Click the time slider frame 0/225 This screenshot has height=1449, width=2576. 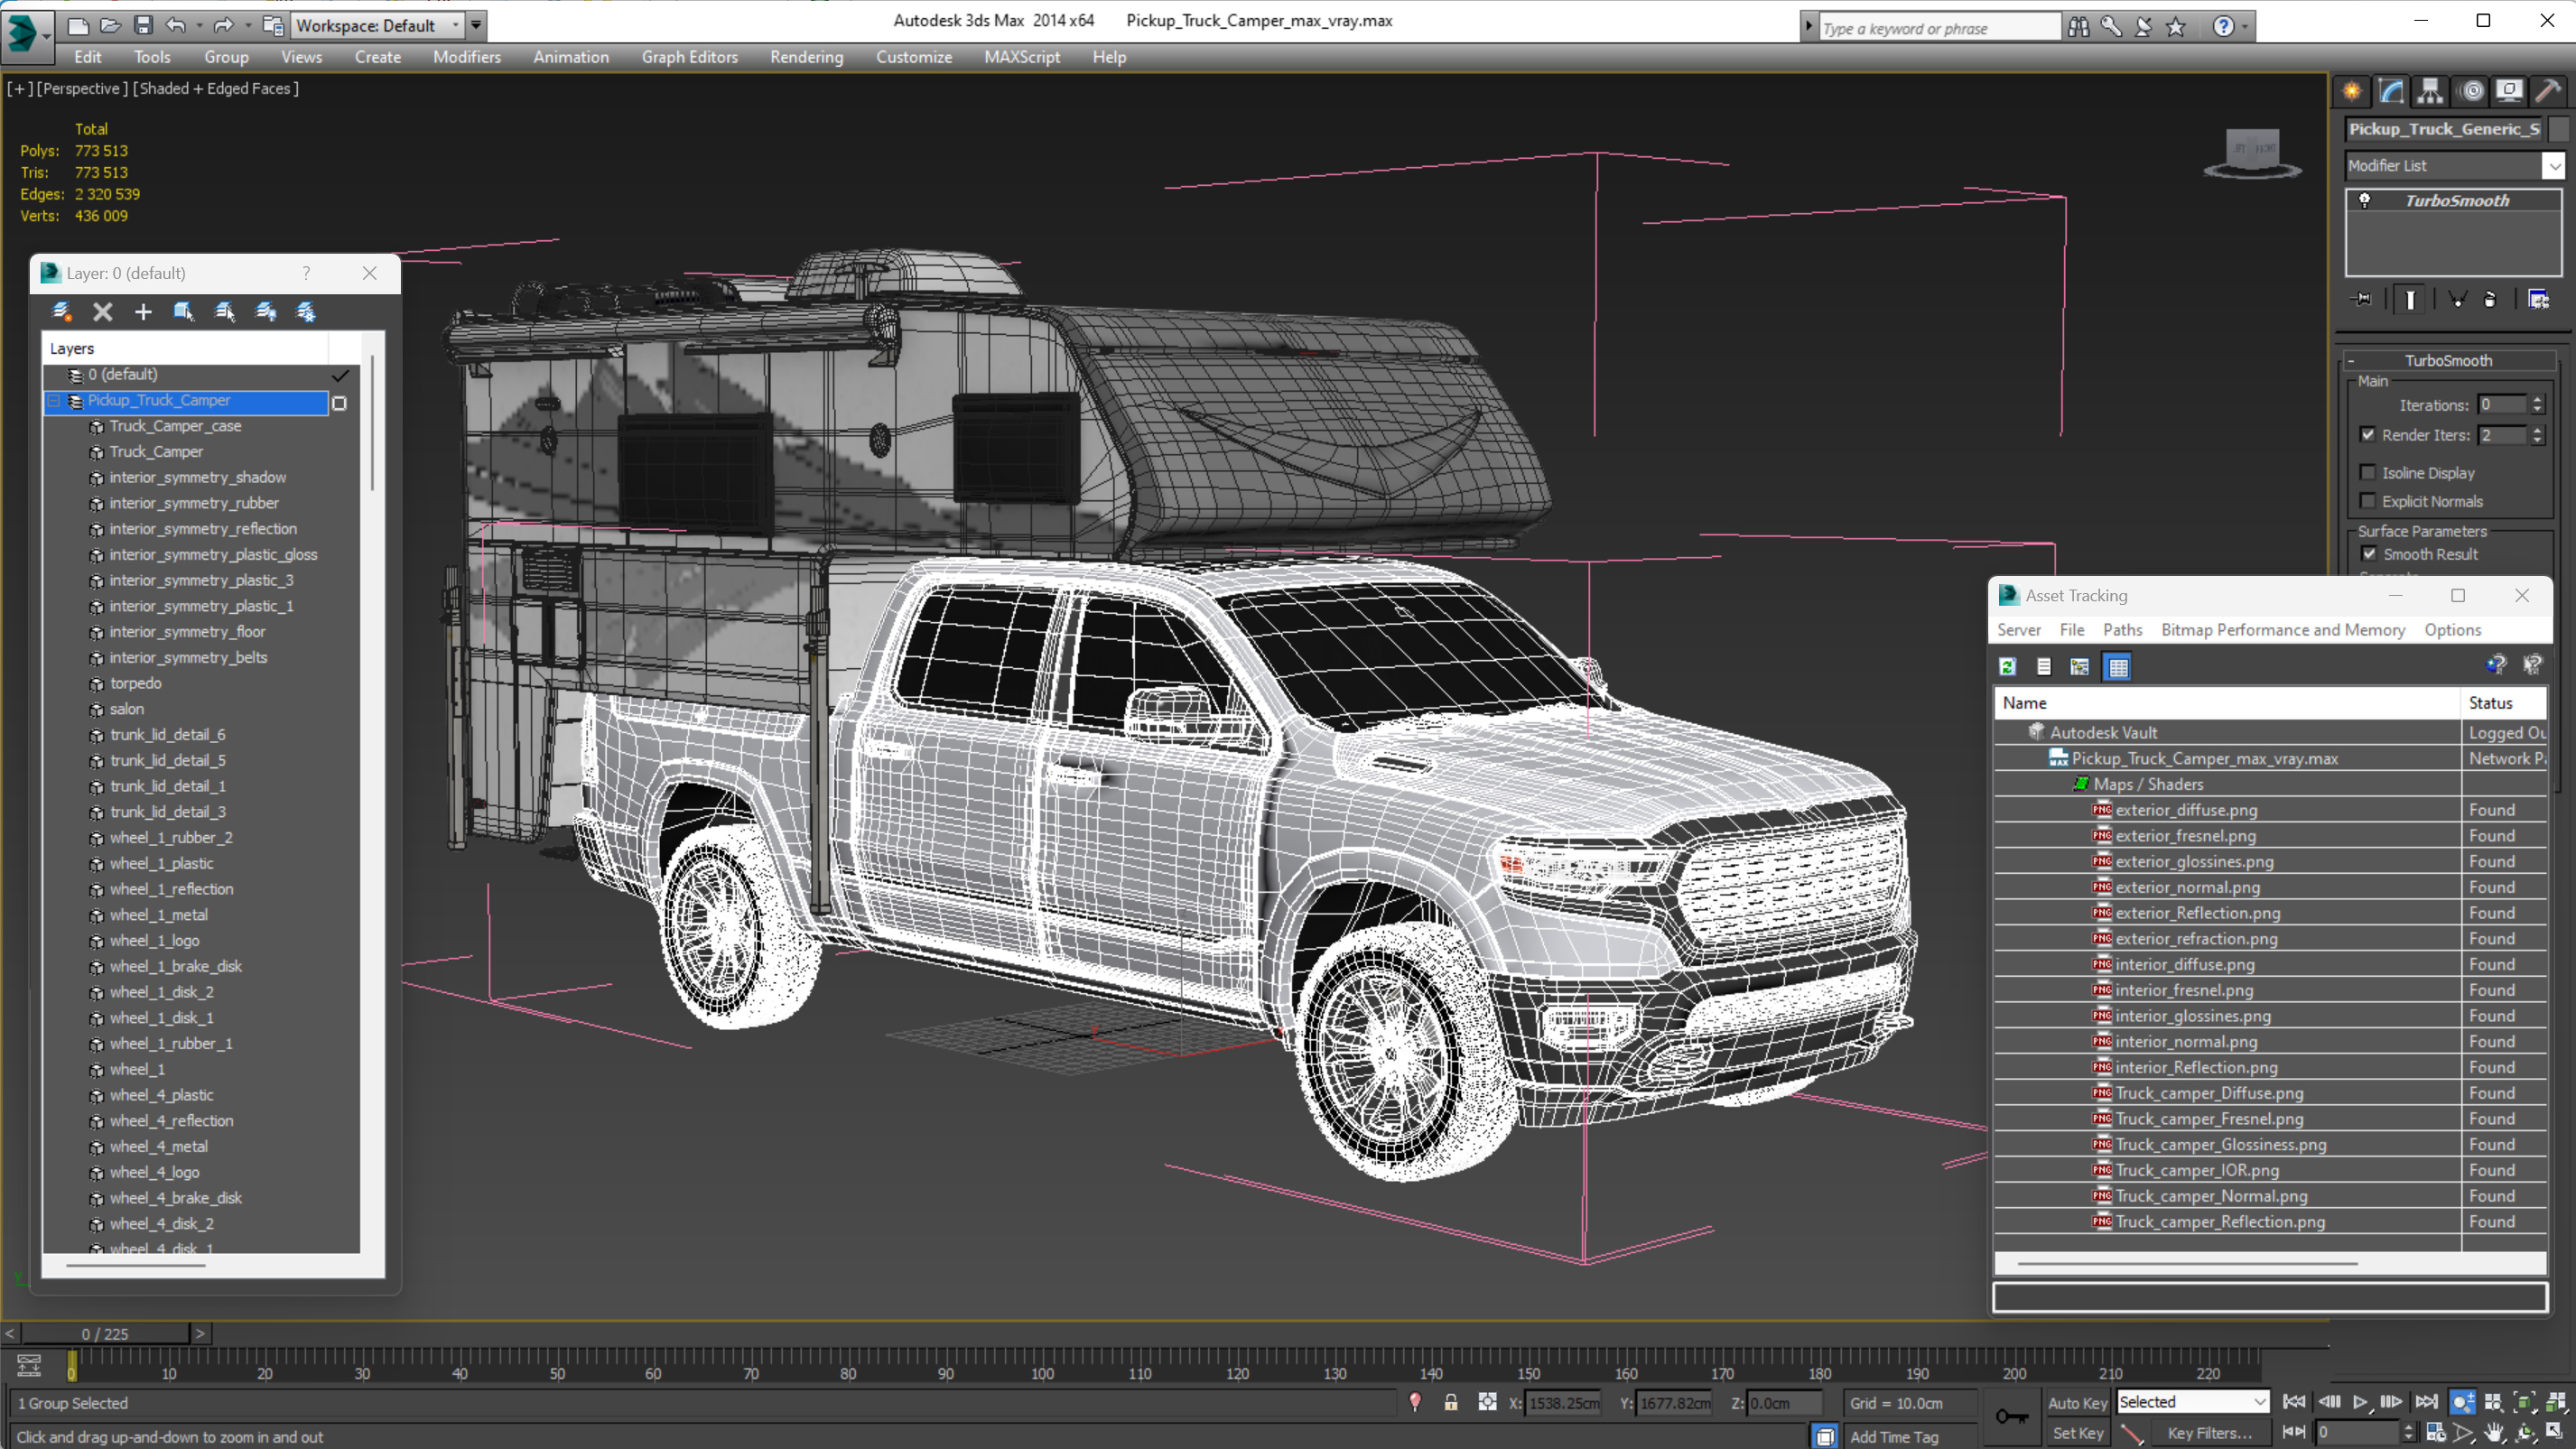[105, 1333]
